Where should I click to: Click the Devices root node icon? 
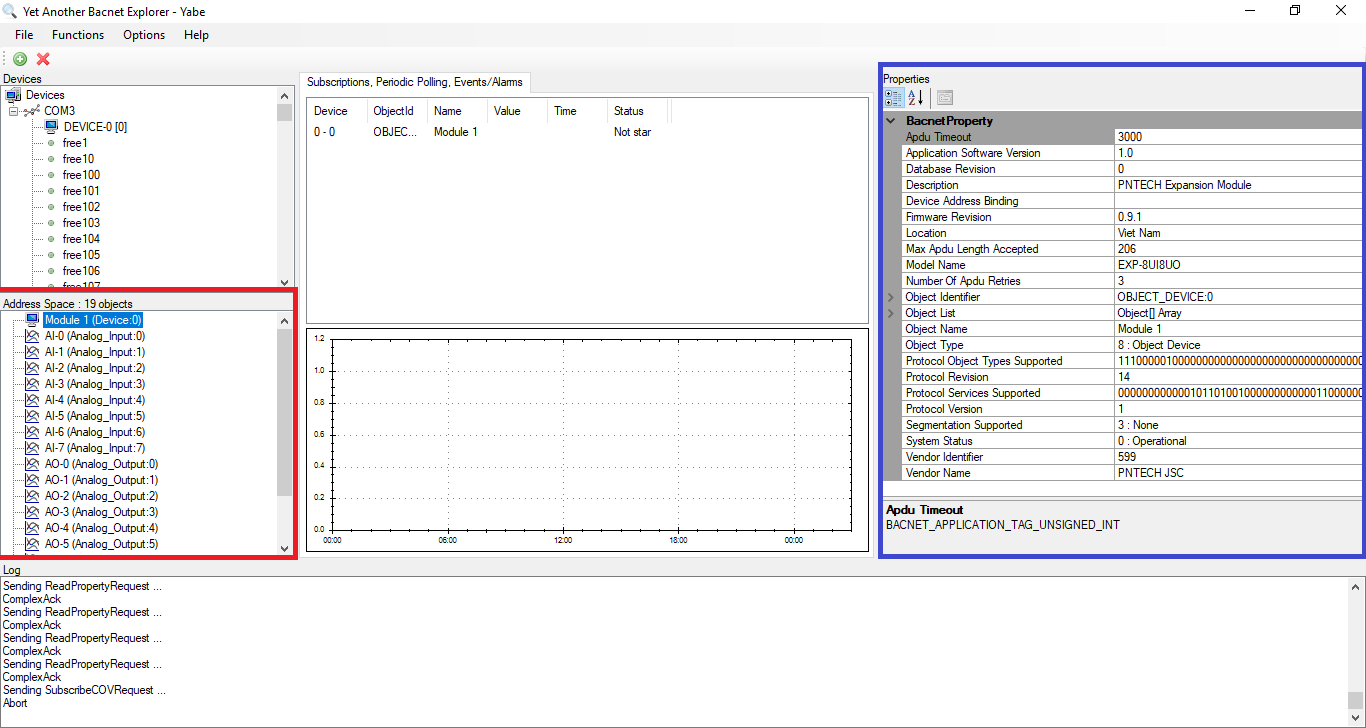[13, 94]
